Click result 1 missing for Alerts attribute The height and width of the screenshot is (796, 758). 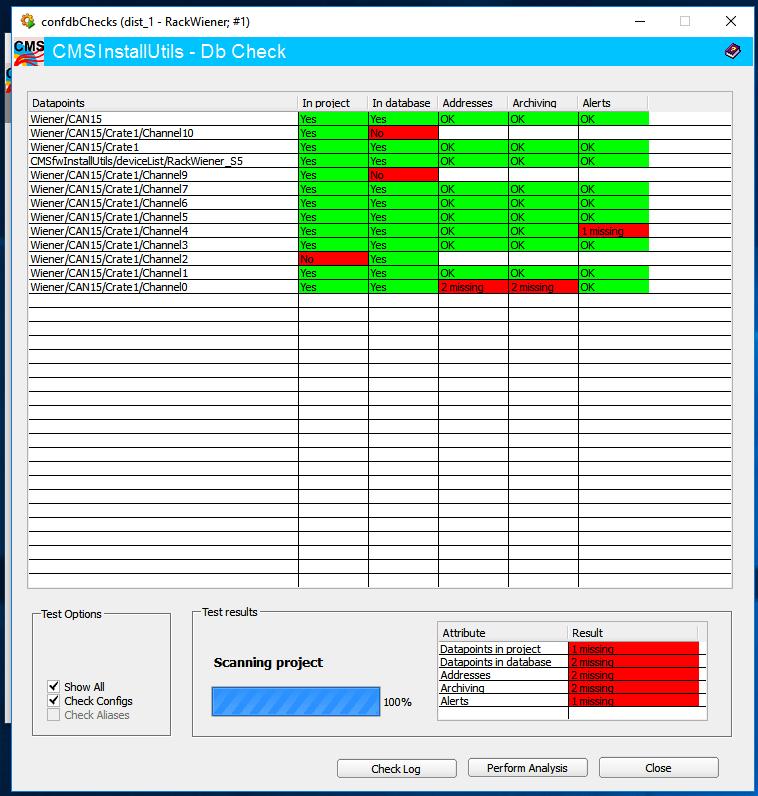(634, 701)
